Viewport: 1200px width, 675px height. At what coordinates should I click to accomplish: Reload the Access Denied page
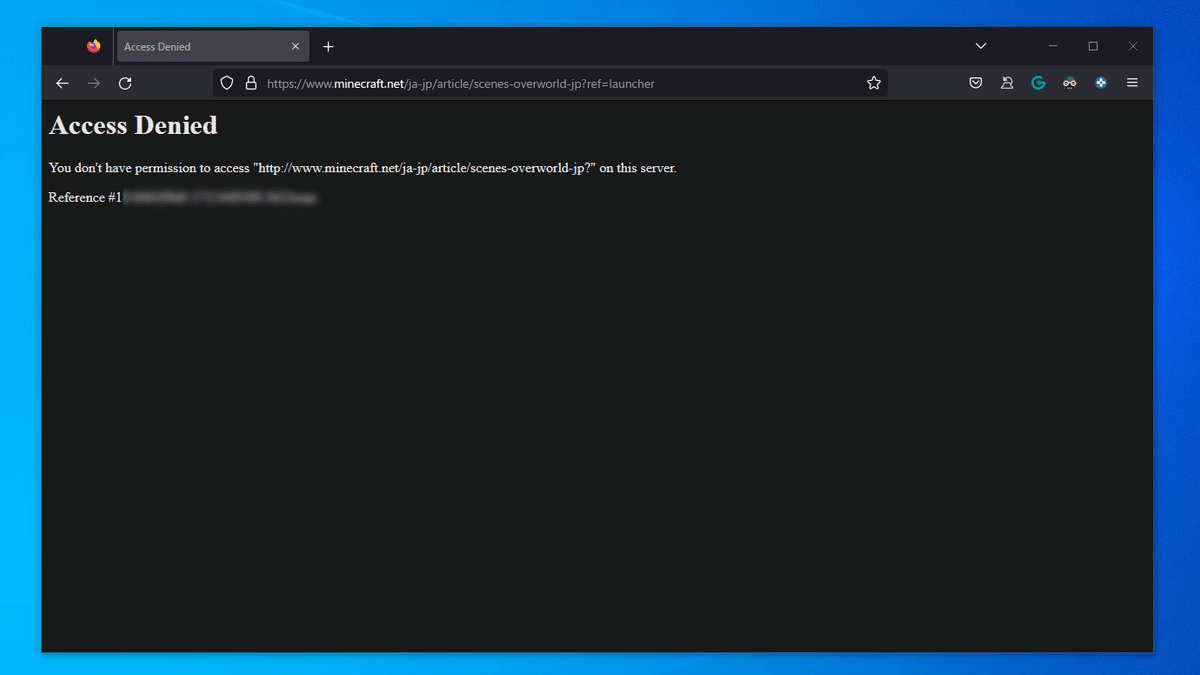click(x=124, y=83)
